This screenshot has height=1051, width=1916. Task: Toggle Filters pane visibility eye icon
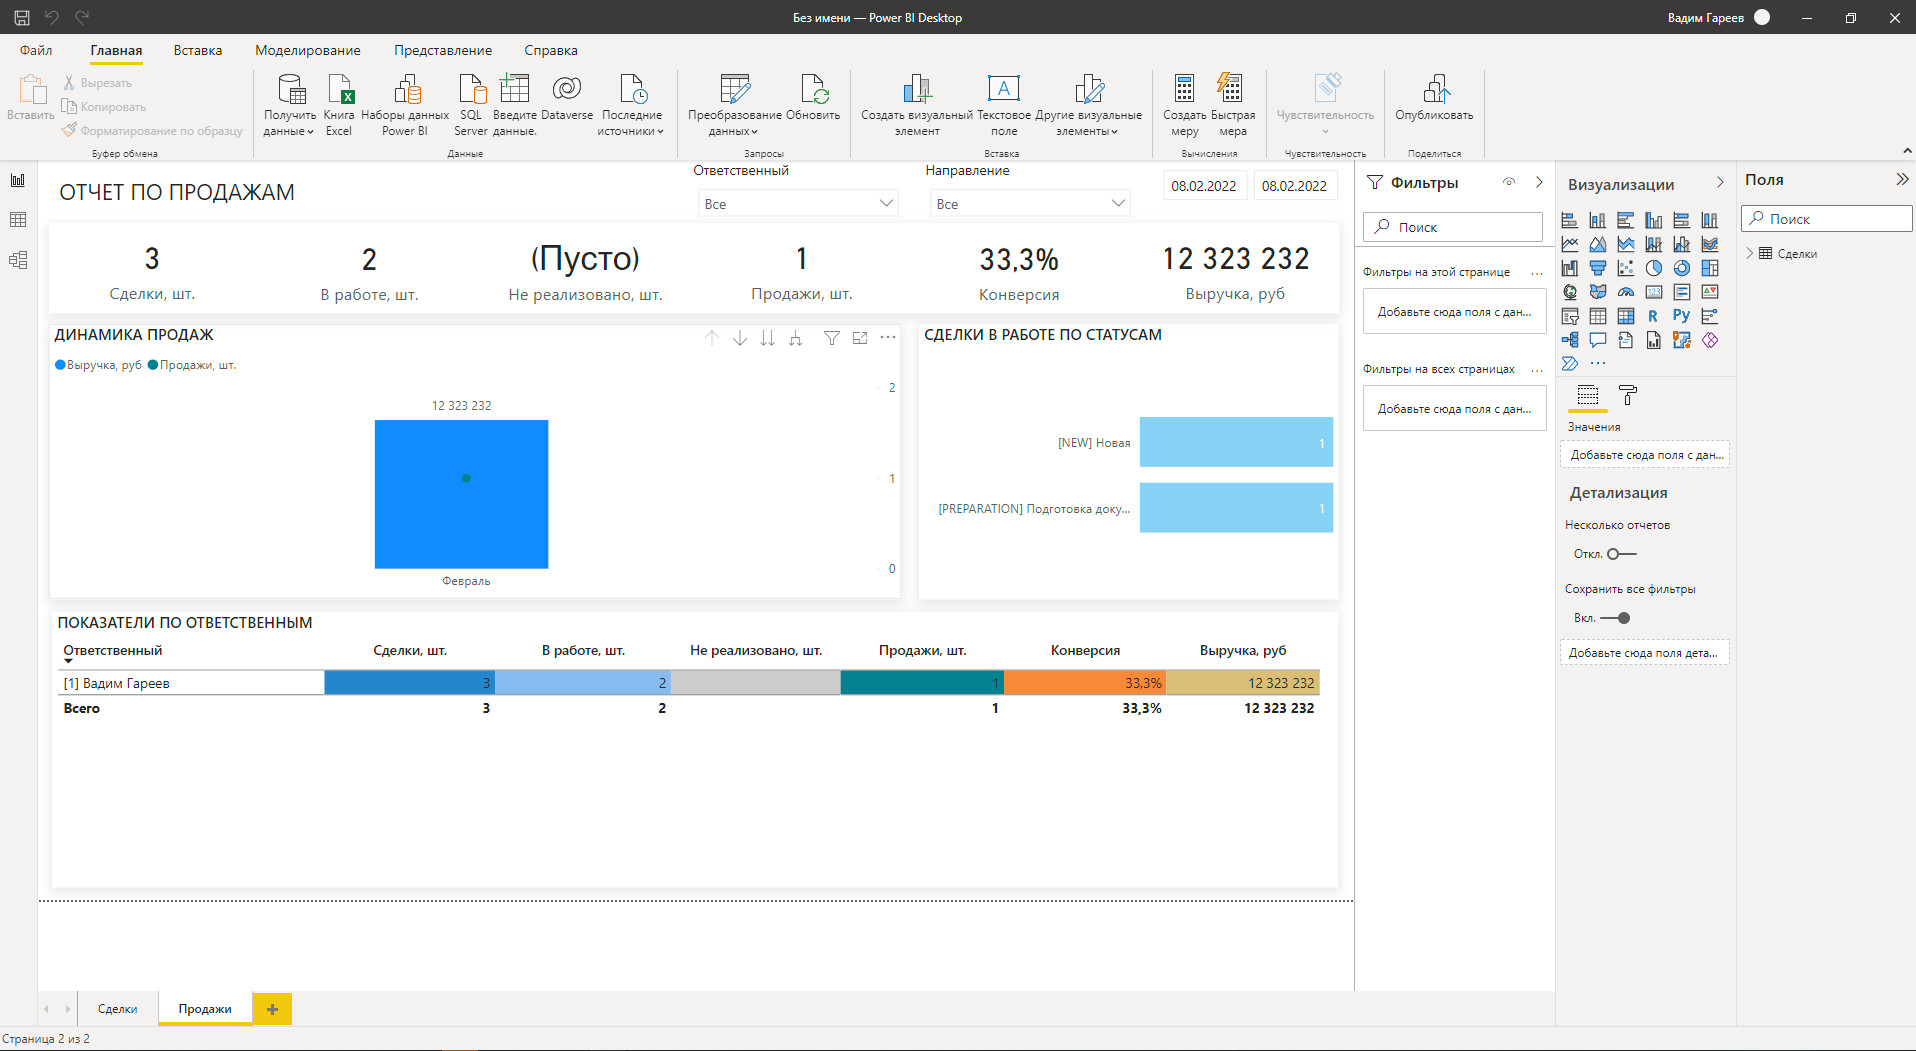click(1509, 182)
